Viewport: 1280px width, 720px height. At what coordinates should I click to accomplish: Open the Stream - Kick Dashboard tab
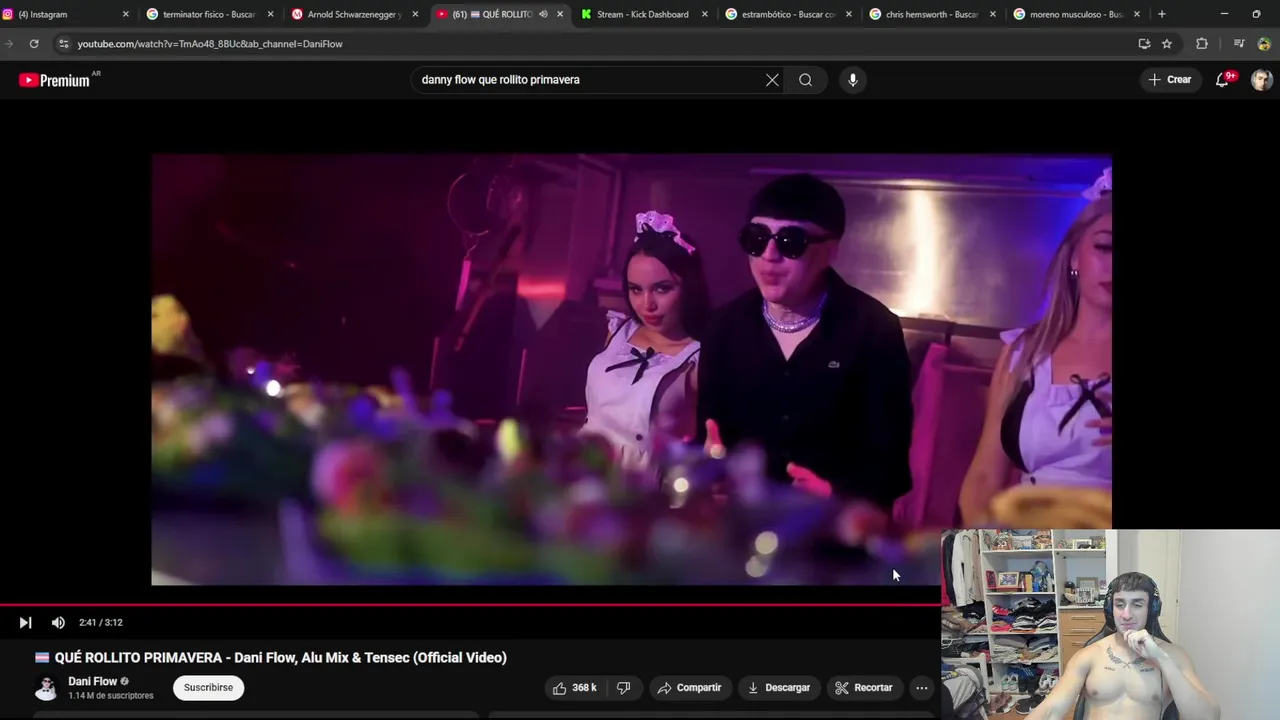[643, 14]
